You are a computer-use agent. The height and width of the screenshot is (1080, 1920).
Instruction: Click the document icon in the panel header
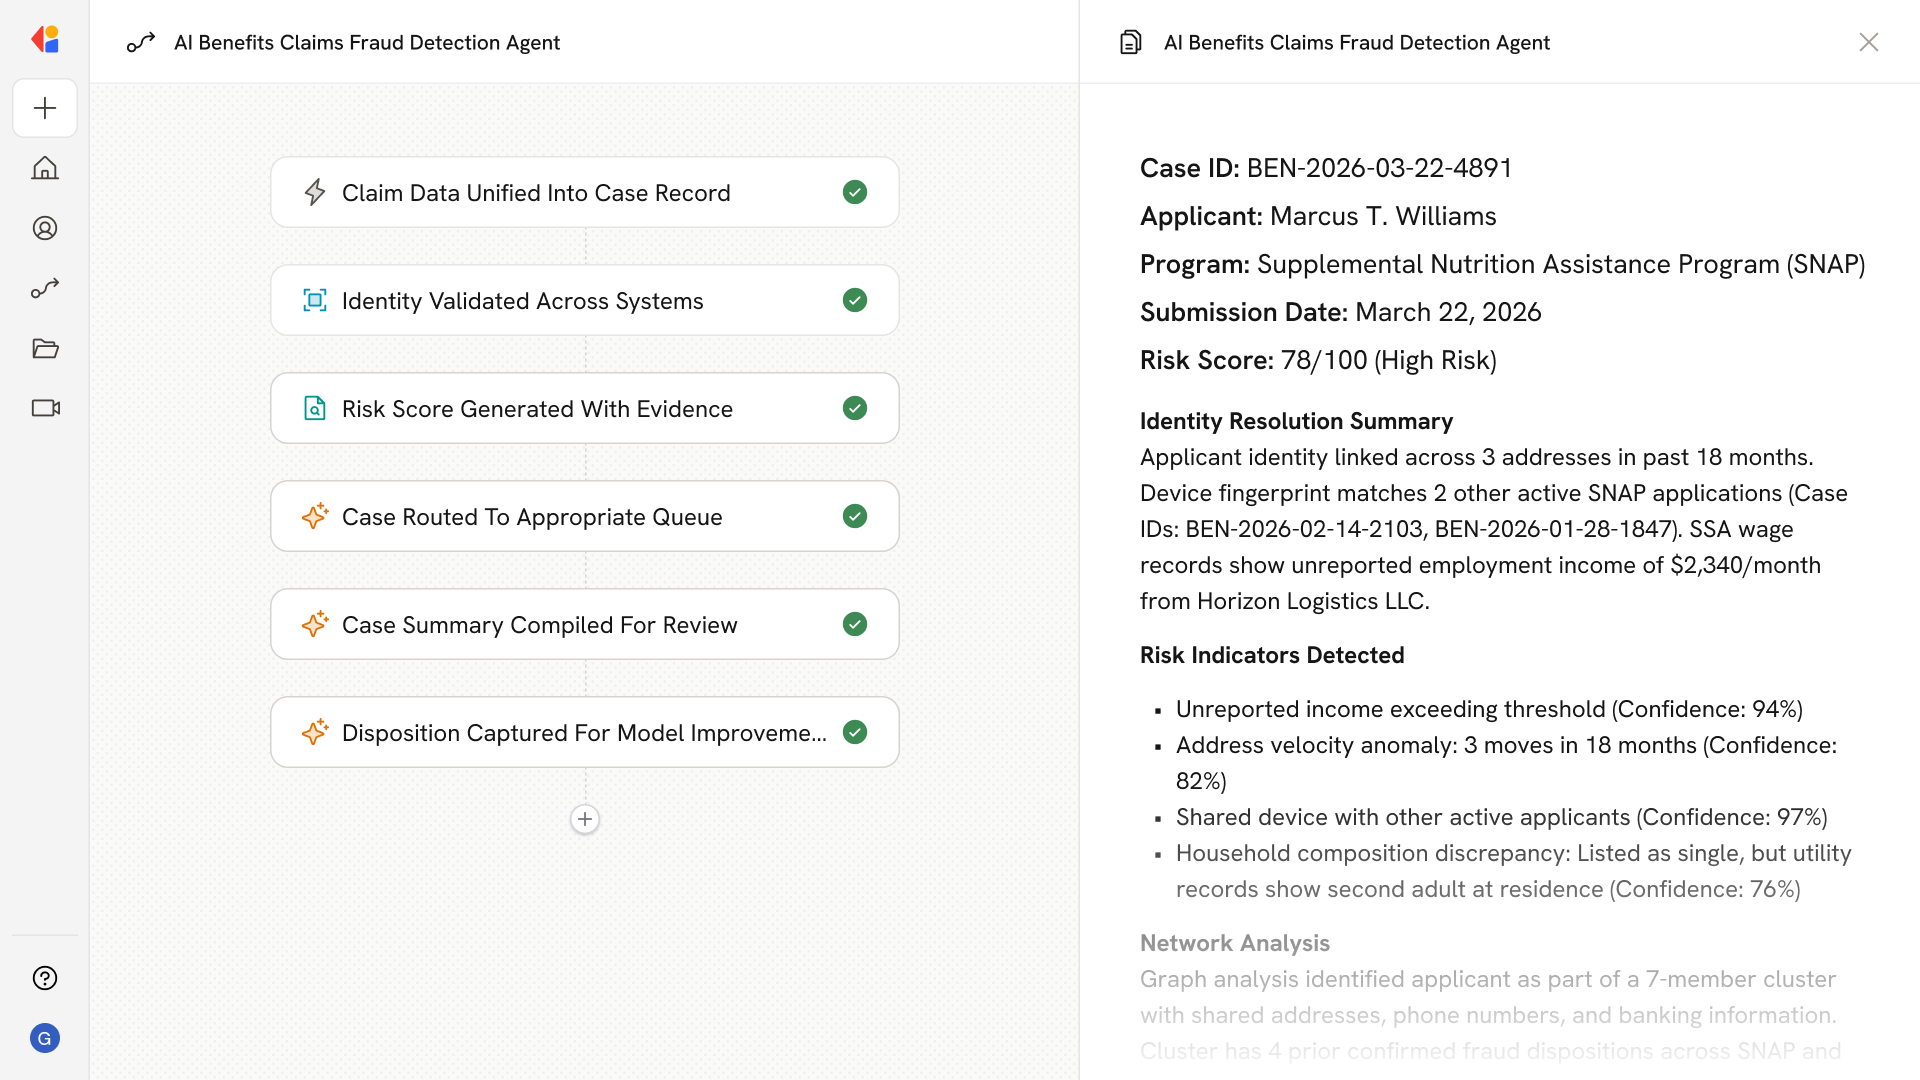pyautogui.click(x=1131, y=42)
